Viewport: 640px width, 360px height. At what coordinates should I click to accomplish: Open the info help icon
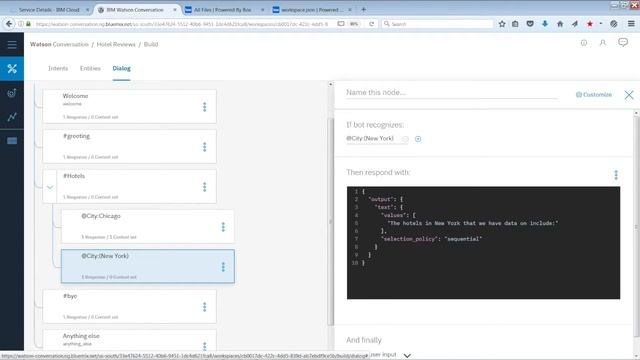tap(584, 43)
